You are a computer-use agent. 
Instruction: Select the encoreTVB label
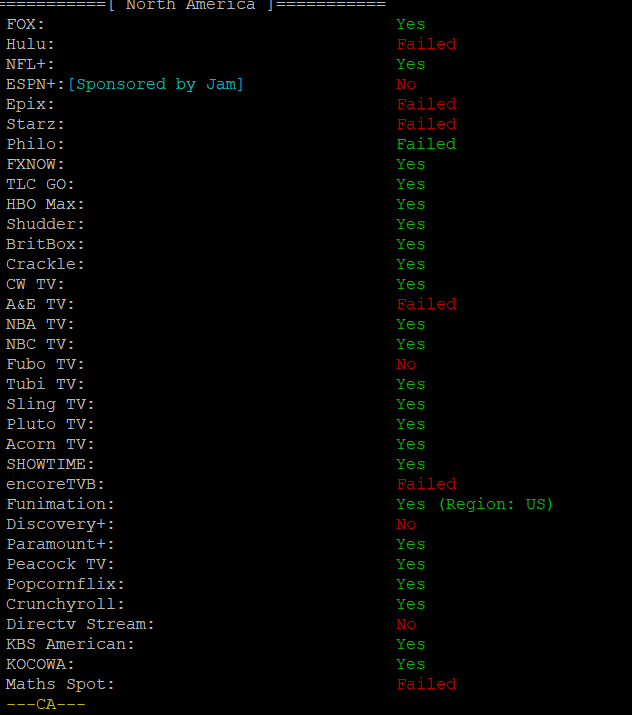(x=55, y=484)
